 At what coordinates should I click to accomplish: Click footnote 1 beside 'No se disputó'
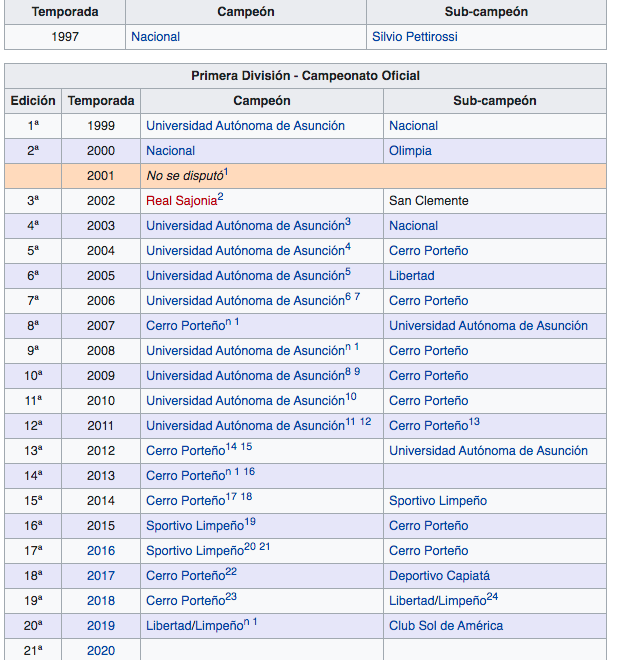(226, 172)
